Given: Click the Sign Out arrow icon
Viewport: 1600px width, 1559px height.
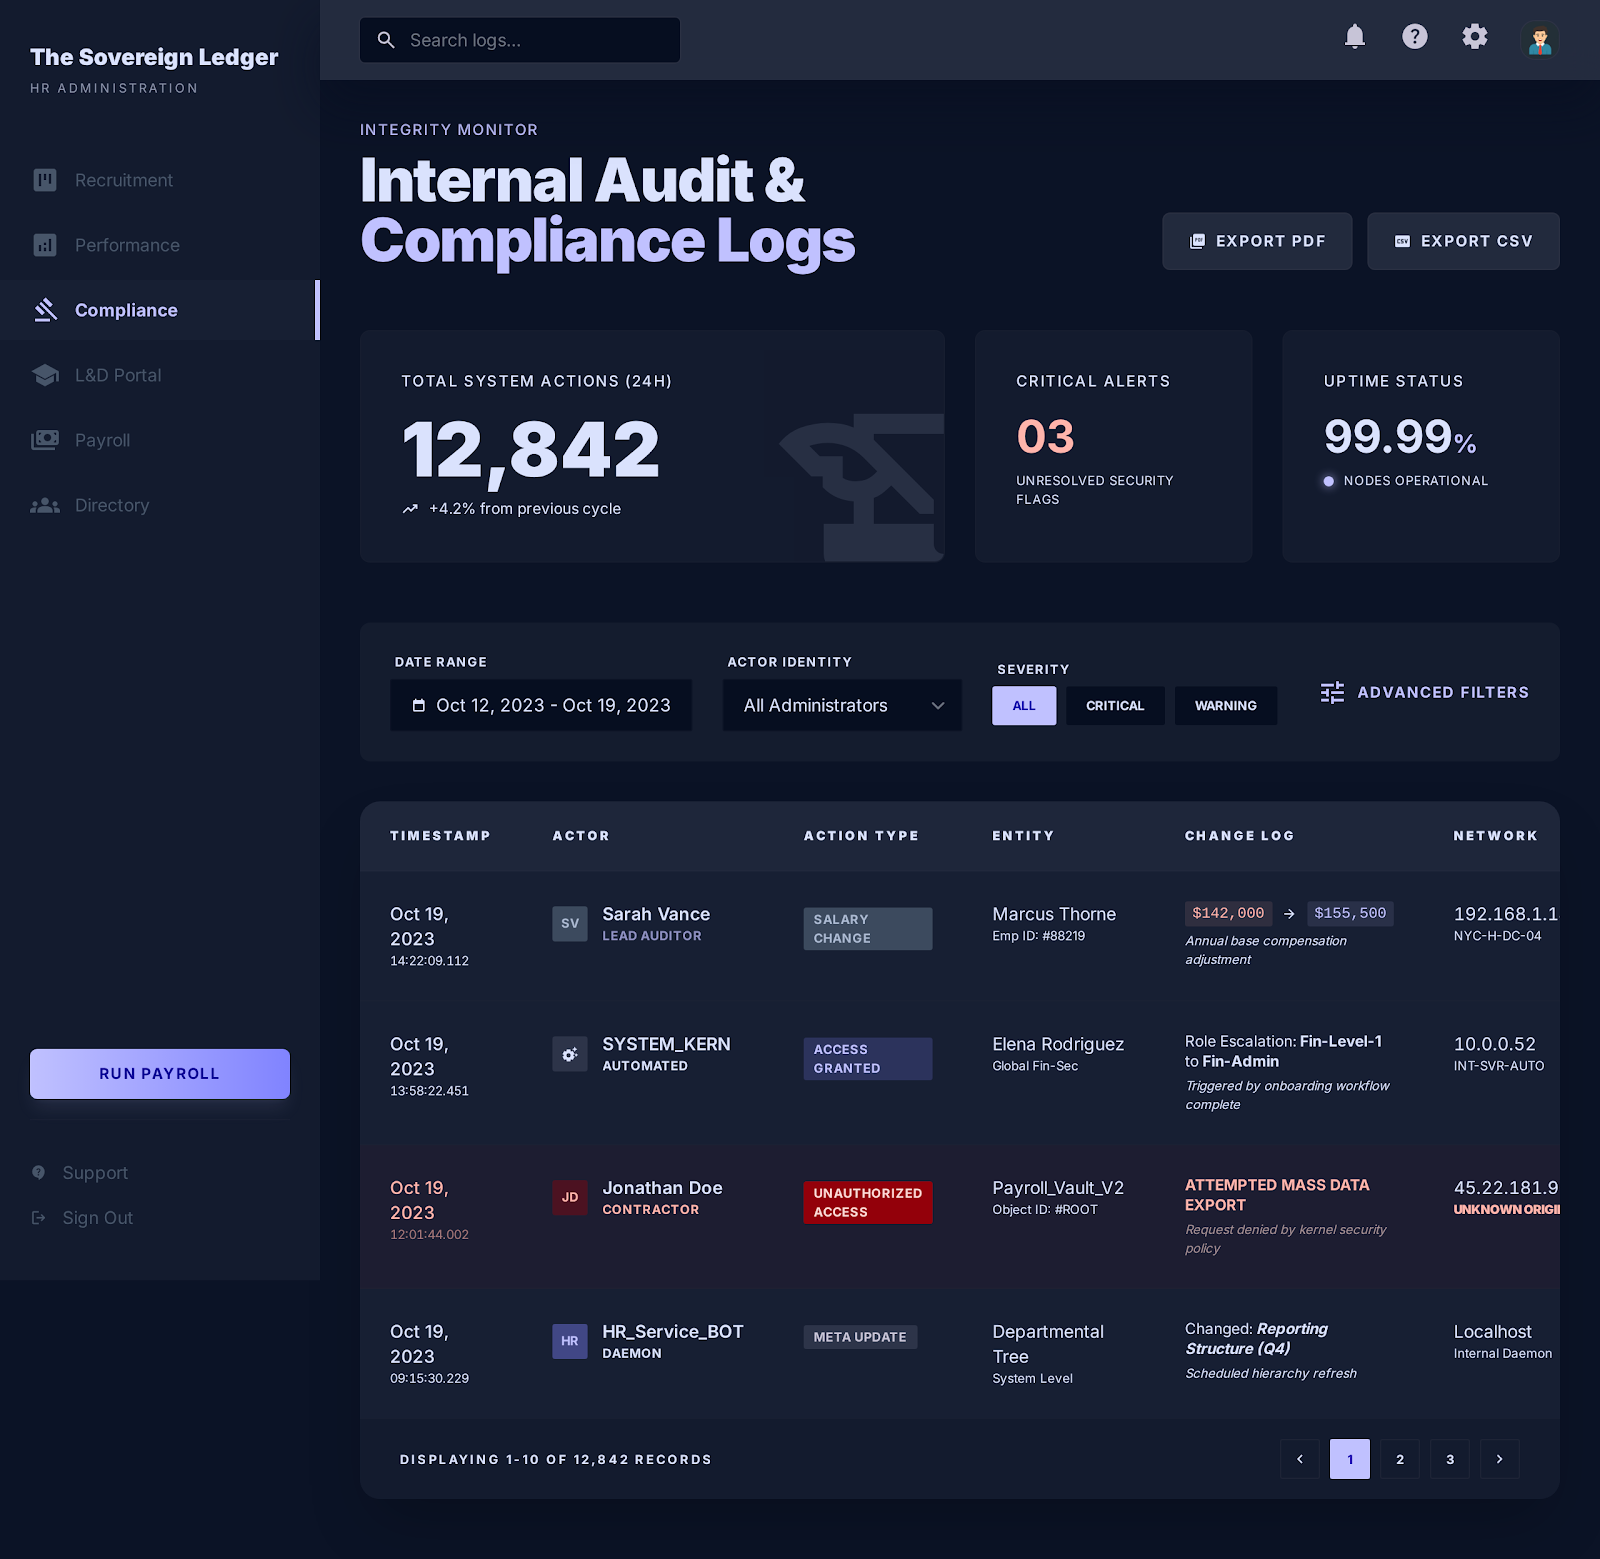Looking at the screenshot, I should pos(39,1217).
